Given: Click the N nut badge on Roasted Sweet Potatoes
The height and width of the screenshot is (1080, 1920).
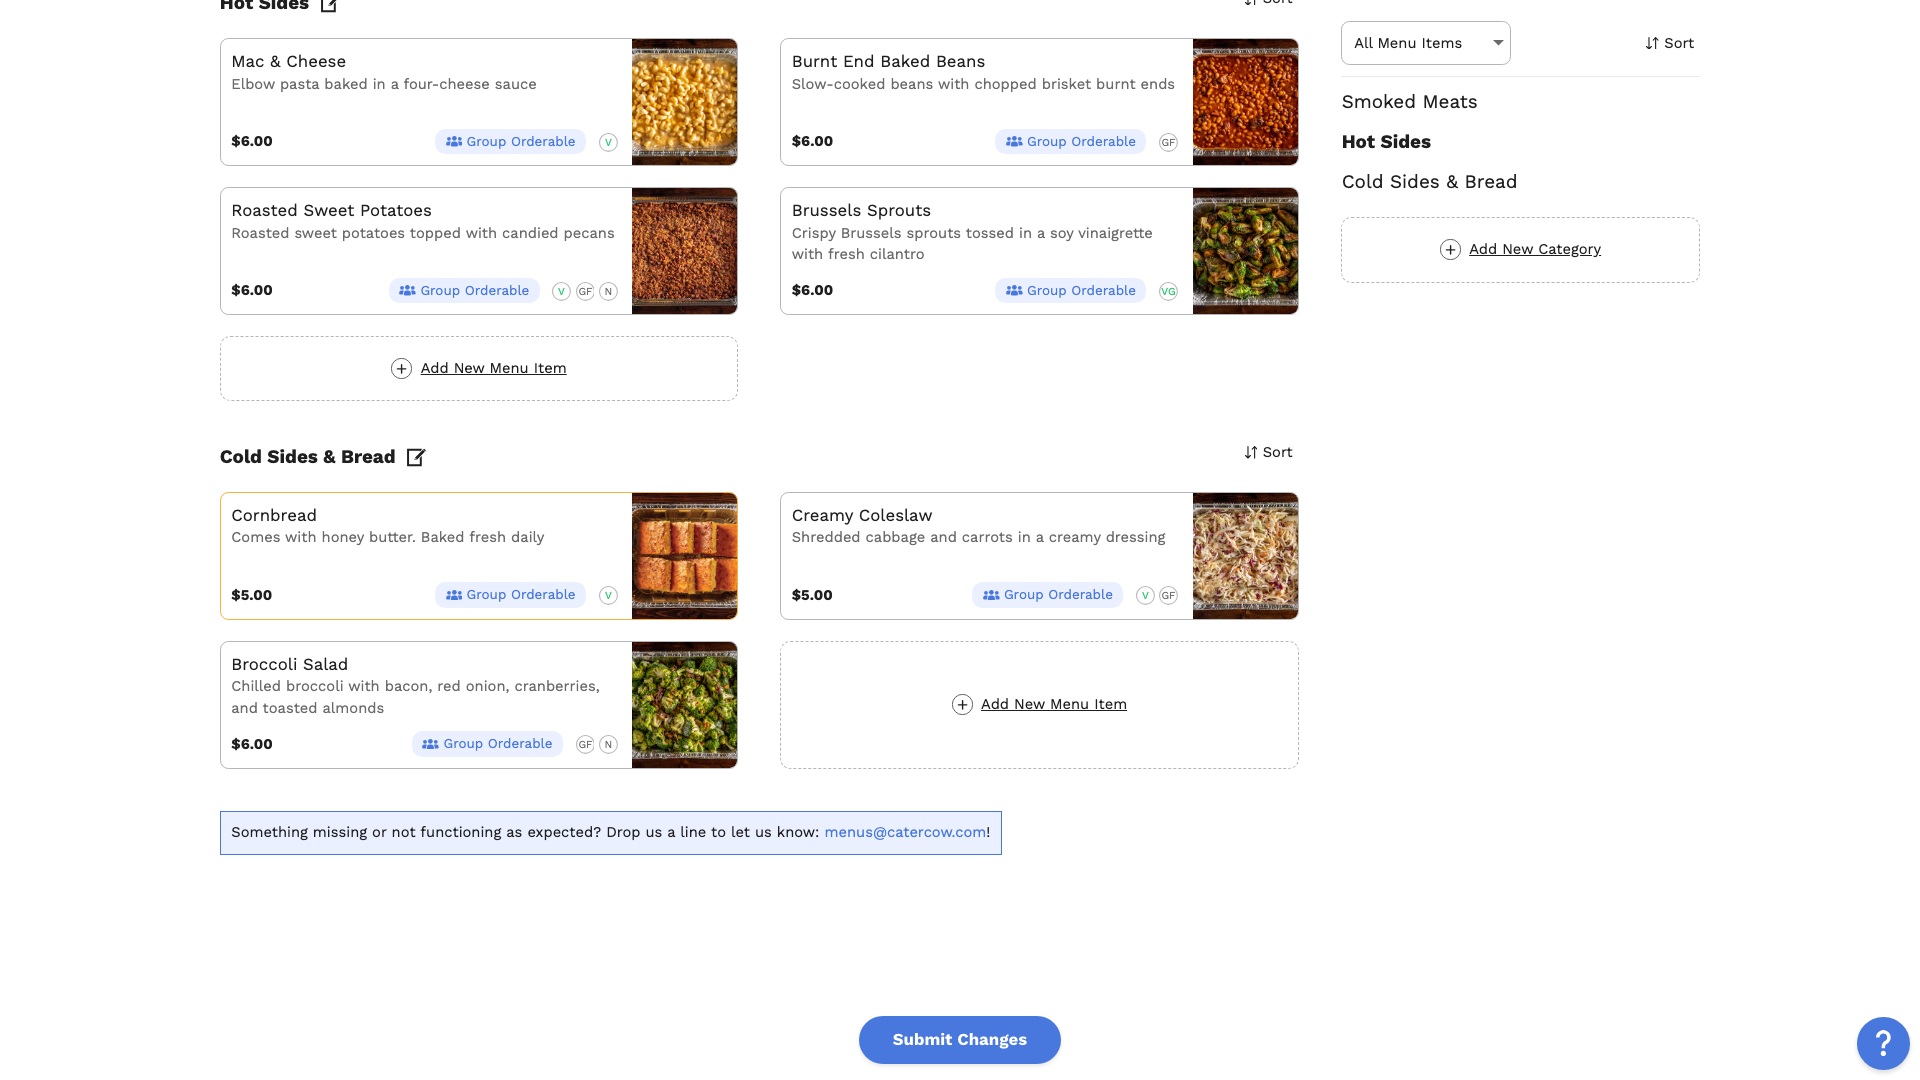Looking at the screenshot, I should 608,291.
